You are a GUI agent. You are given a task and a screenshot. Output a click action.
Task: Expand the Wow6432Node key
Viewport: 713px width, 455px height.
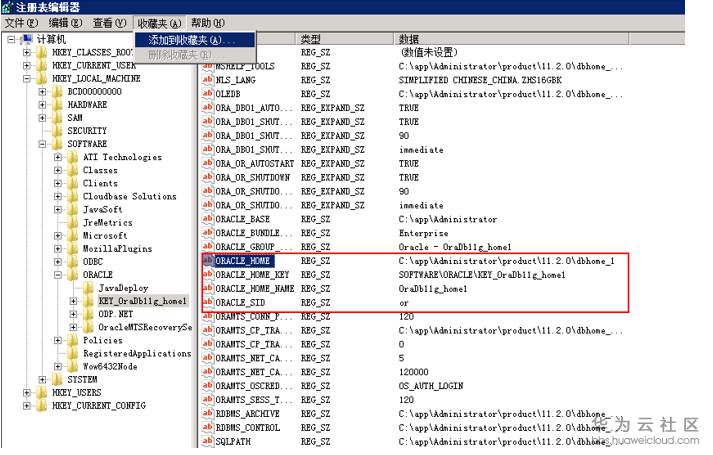coord(58,366)
